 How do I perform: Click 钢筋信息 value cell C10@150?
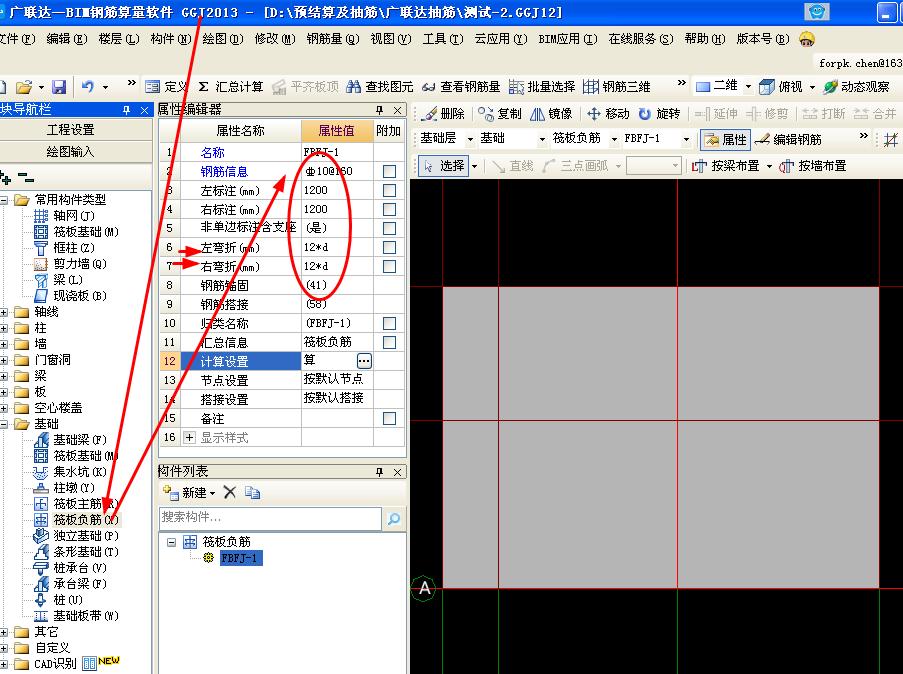coord(337,171)
